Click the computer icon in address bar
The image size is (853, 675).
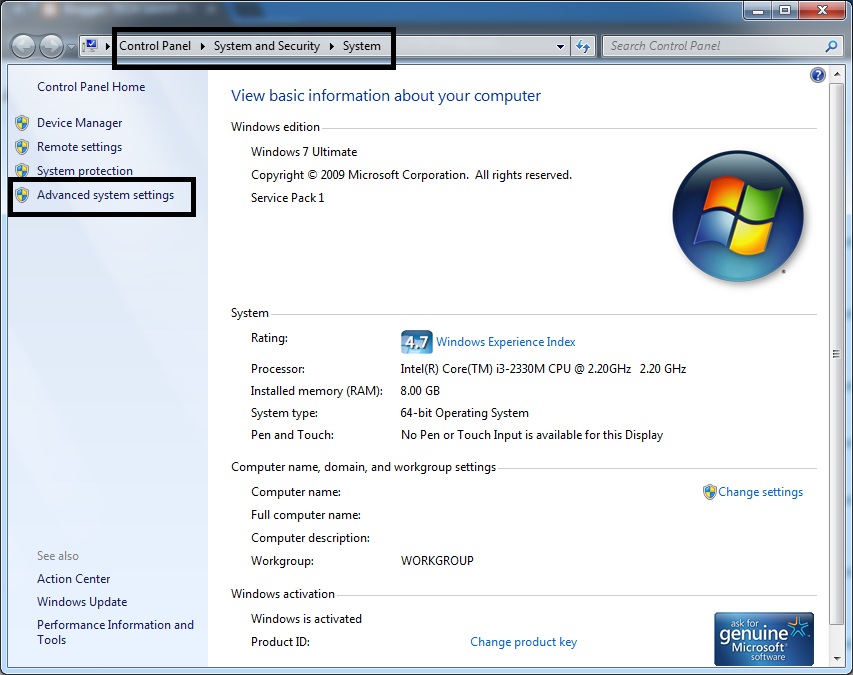click(91, 46)
